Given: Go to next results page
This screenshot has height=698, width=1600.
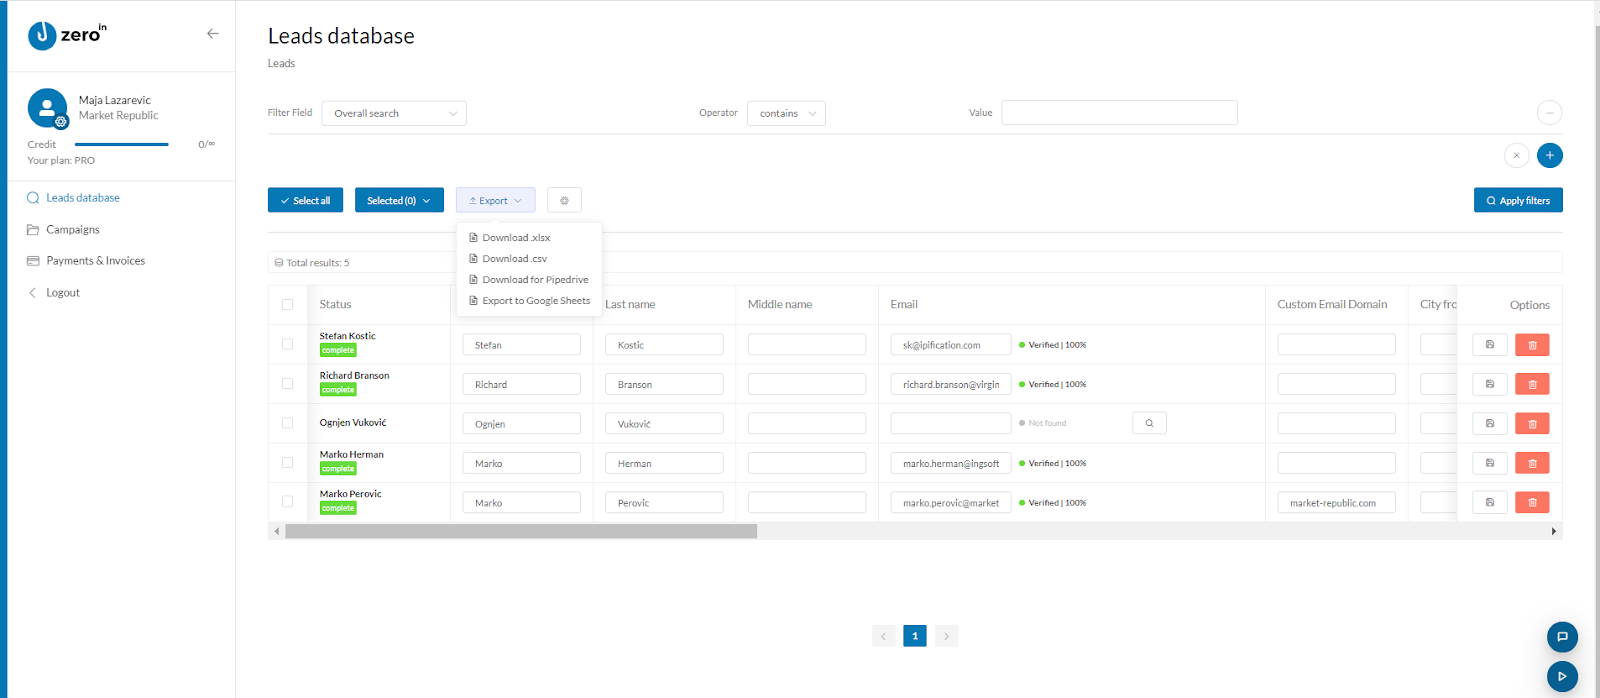Looking at the screenshot, I should pos(947,636).
